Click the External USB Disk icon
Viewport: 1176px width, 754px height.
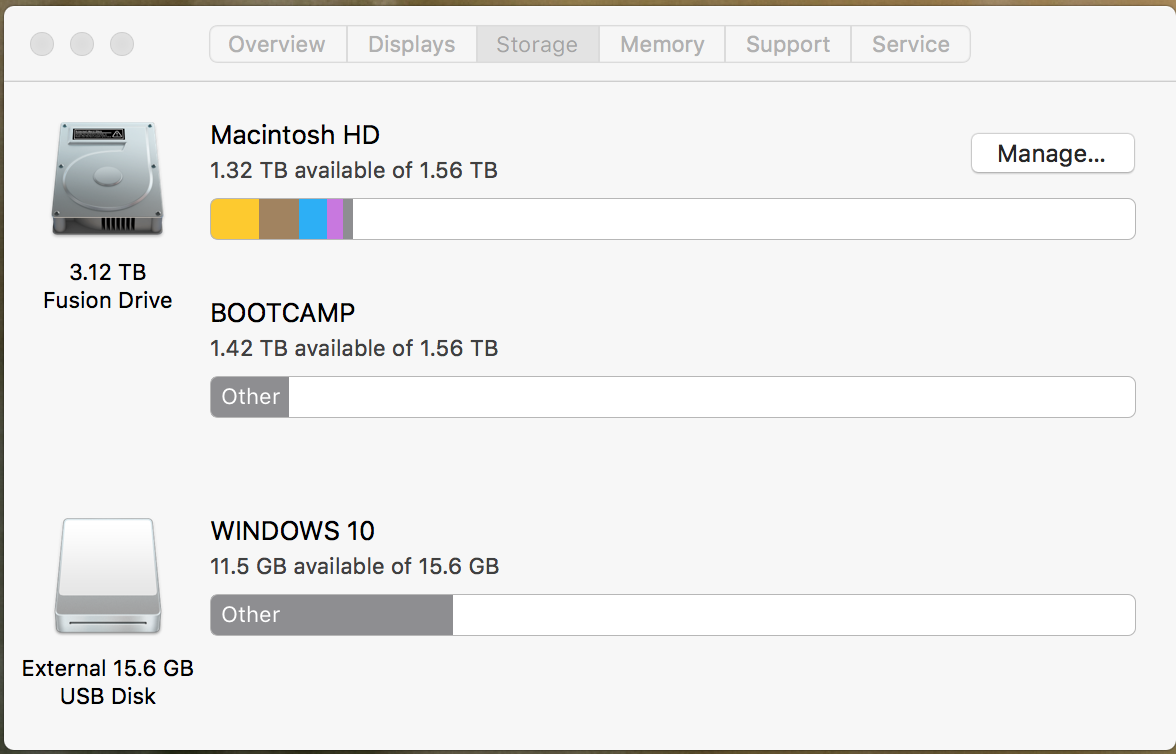coord(108,576)
